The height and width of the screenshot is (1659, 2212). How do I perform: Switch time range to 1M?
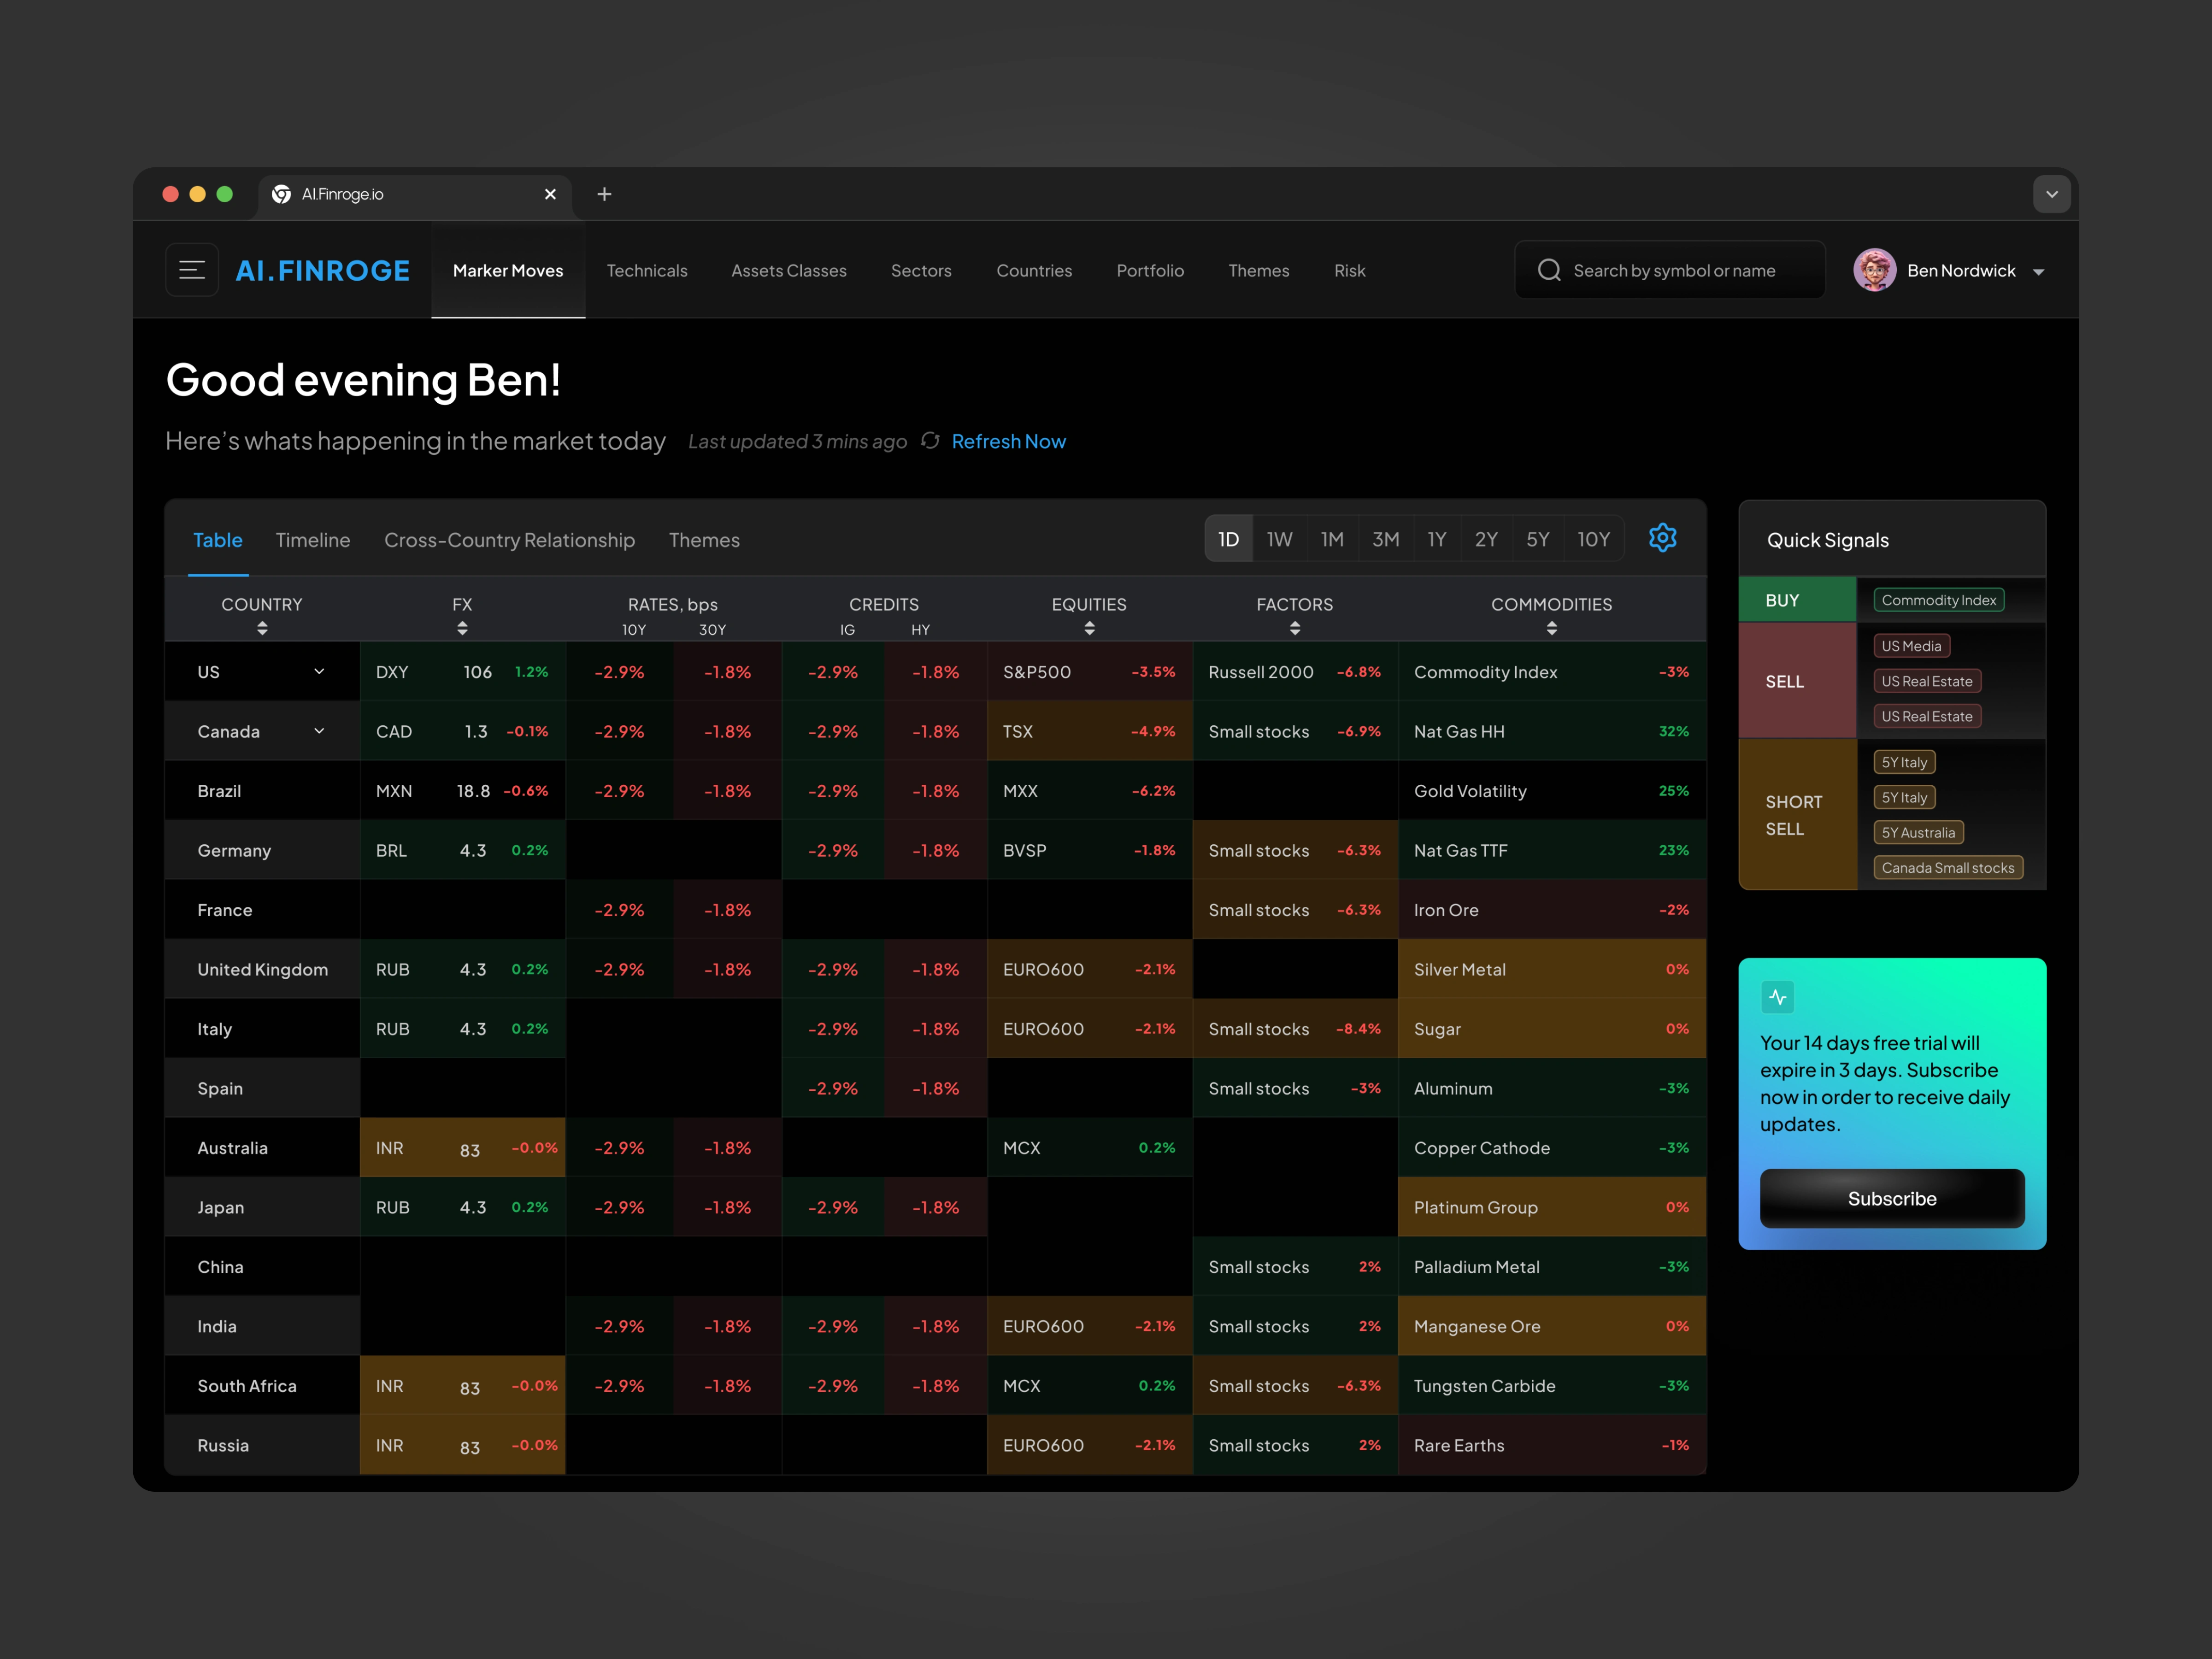1331,540
